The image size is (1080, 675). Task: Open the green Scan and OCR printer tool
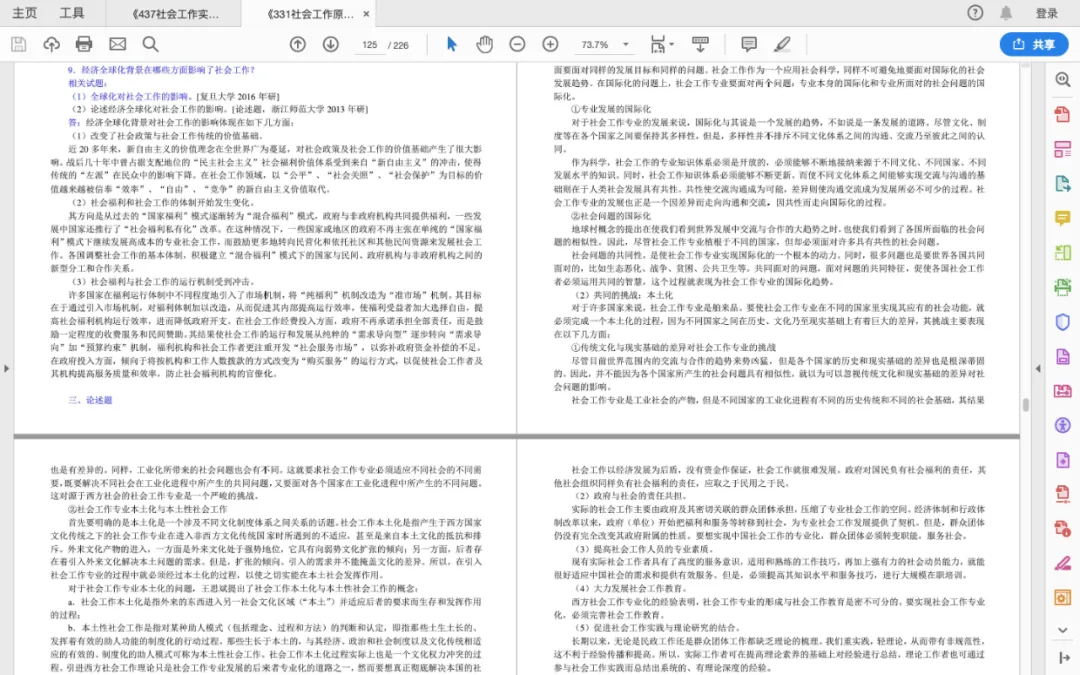(x=1063, y=287)
